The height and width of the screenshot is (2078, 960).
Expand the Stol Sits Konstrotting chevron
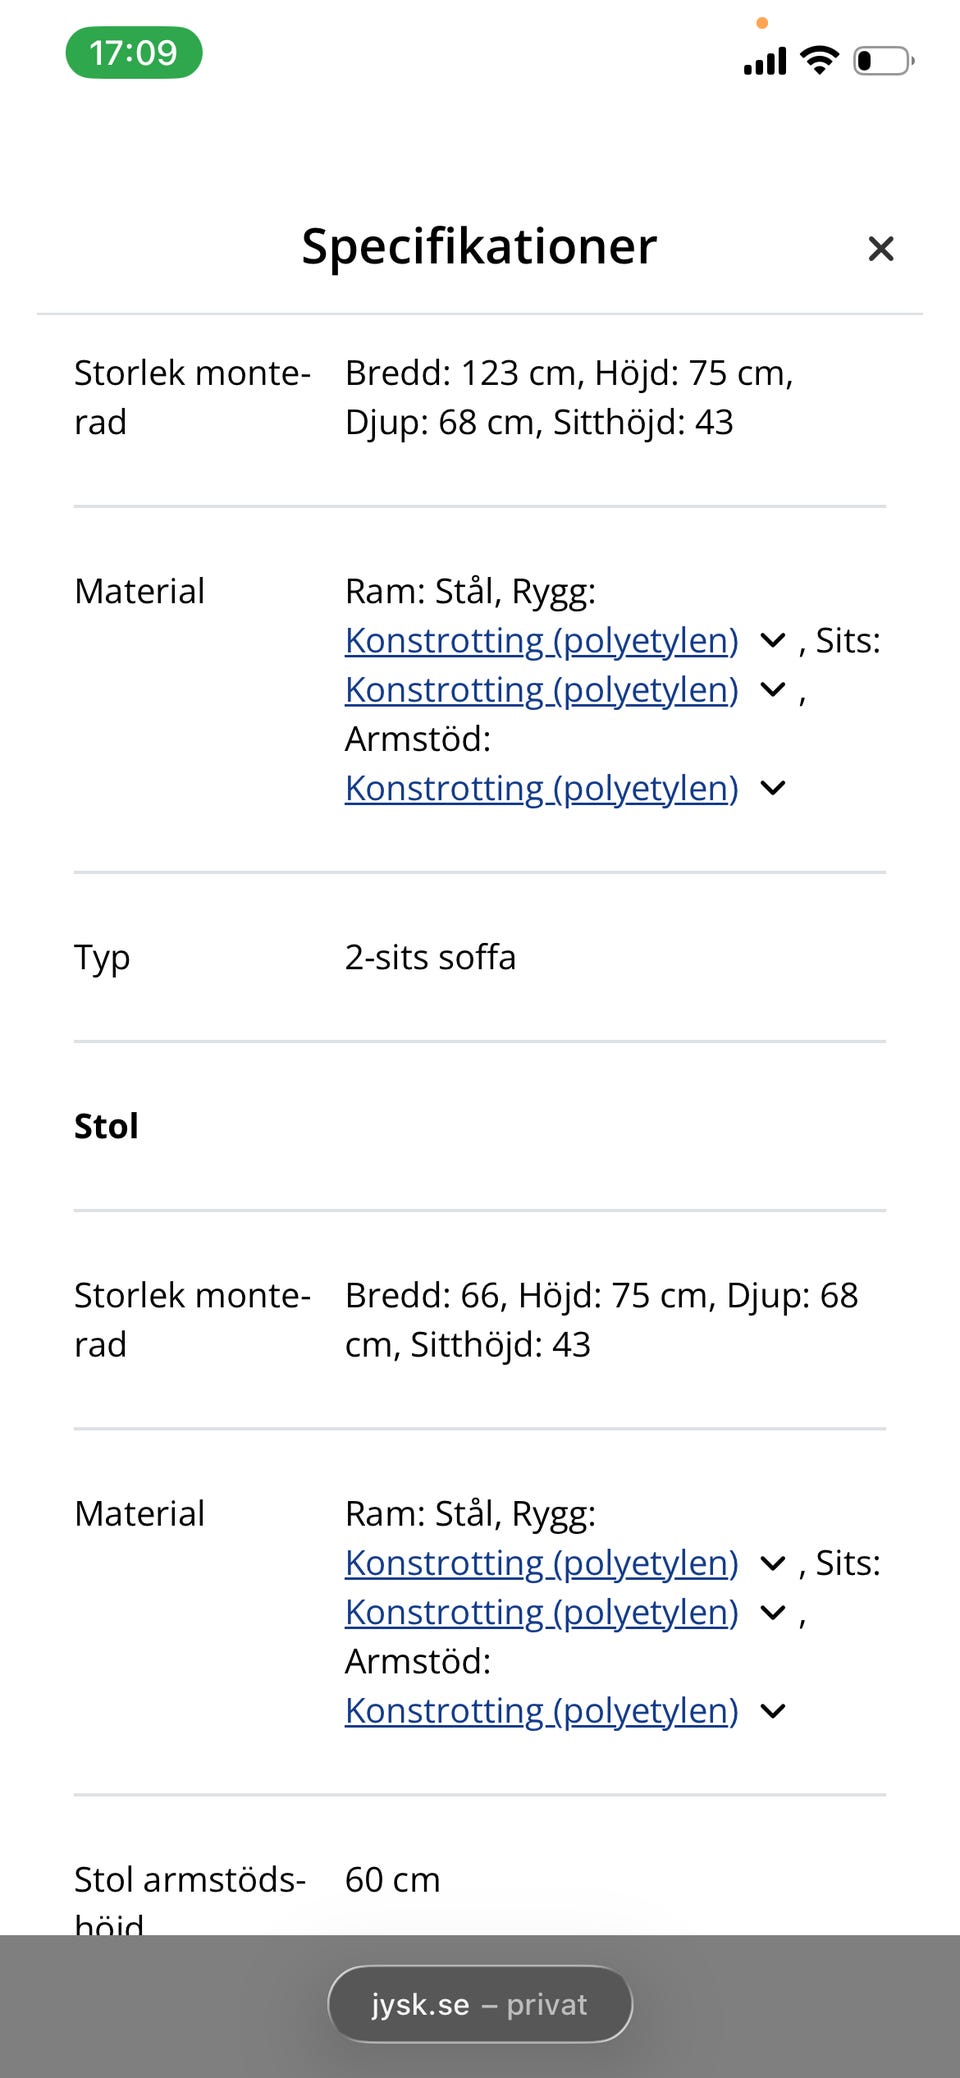(773, 1612)
